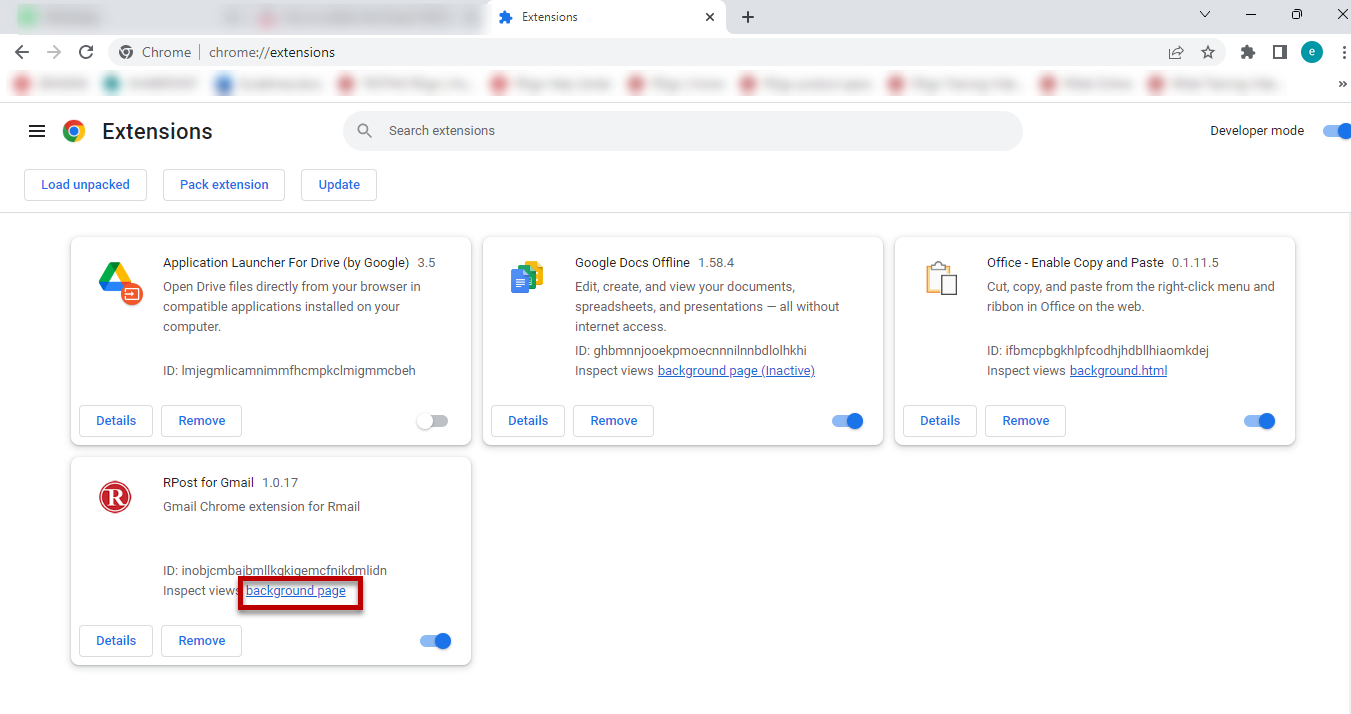Click the Chrome logo beside Extensions
Image resolution: width=1351 pixels, height=714 pixels.
click(74, 131)
